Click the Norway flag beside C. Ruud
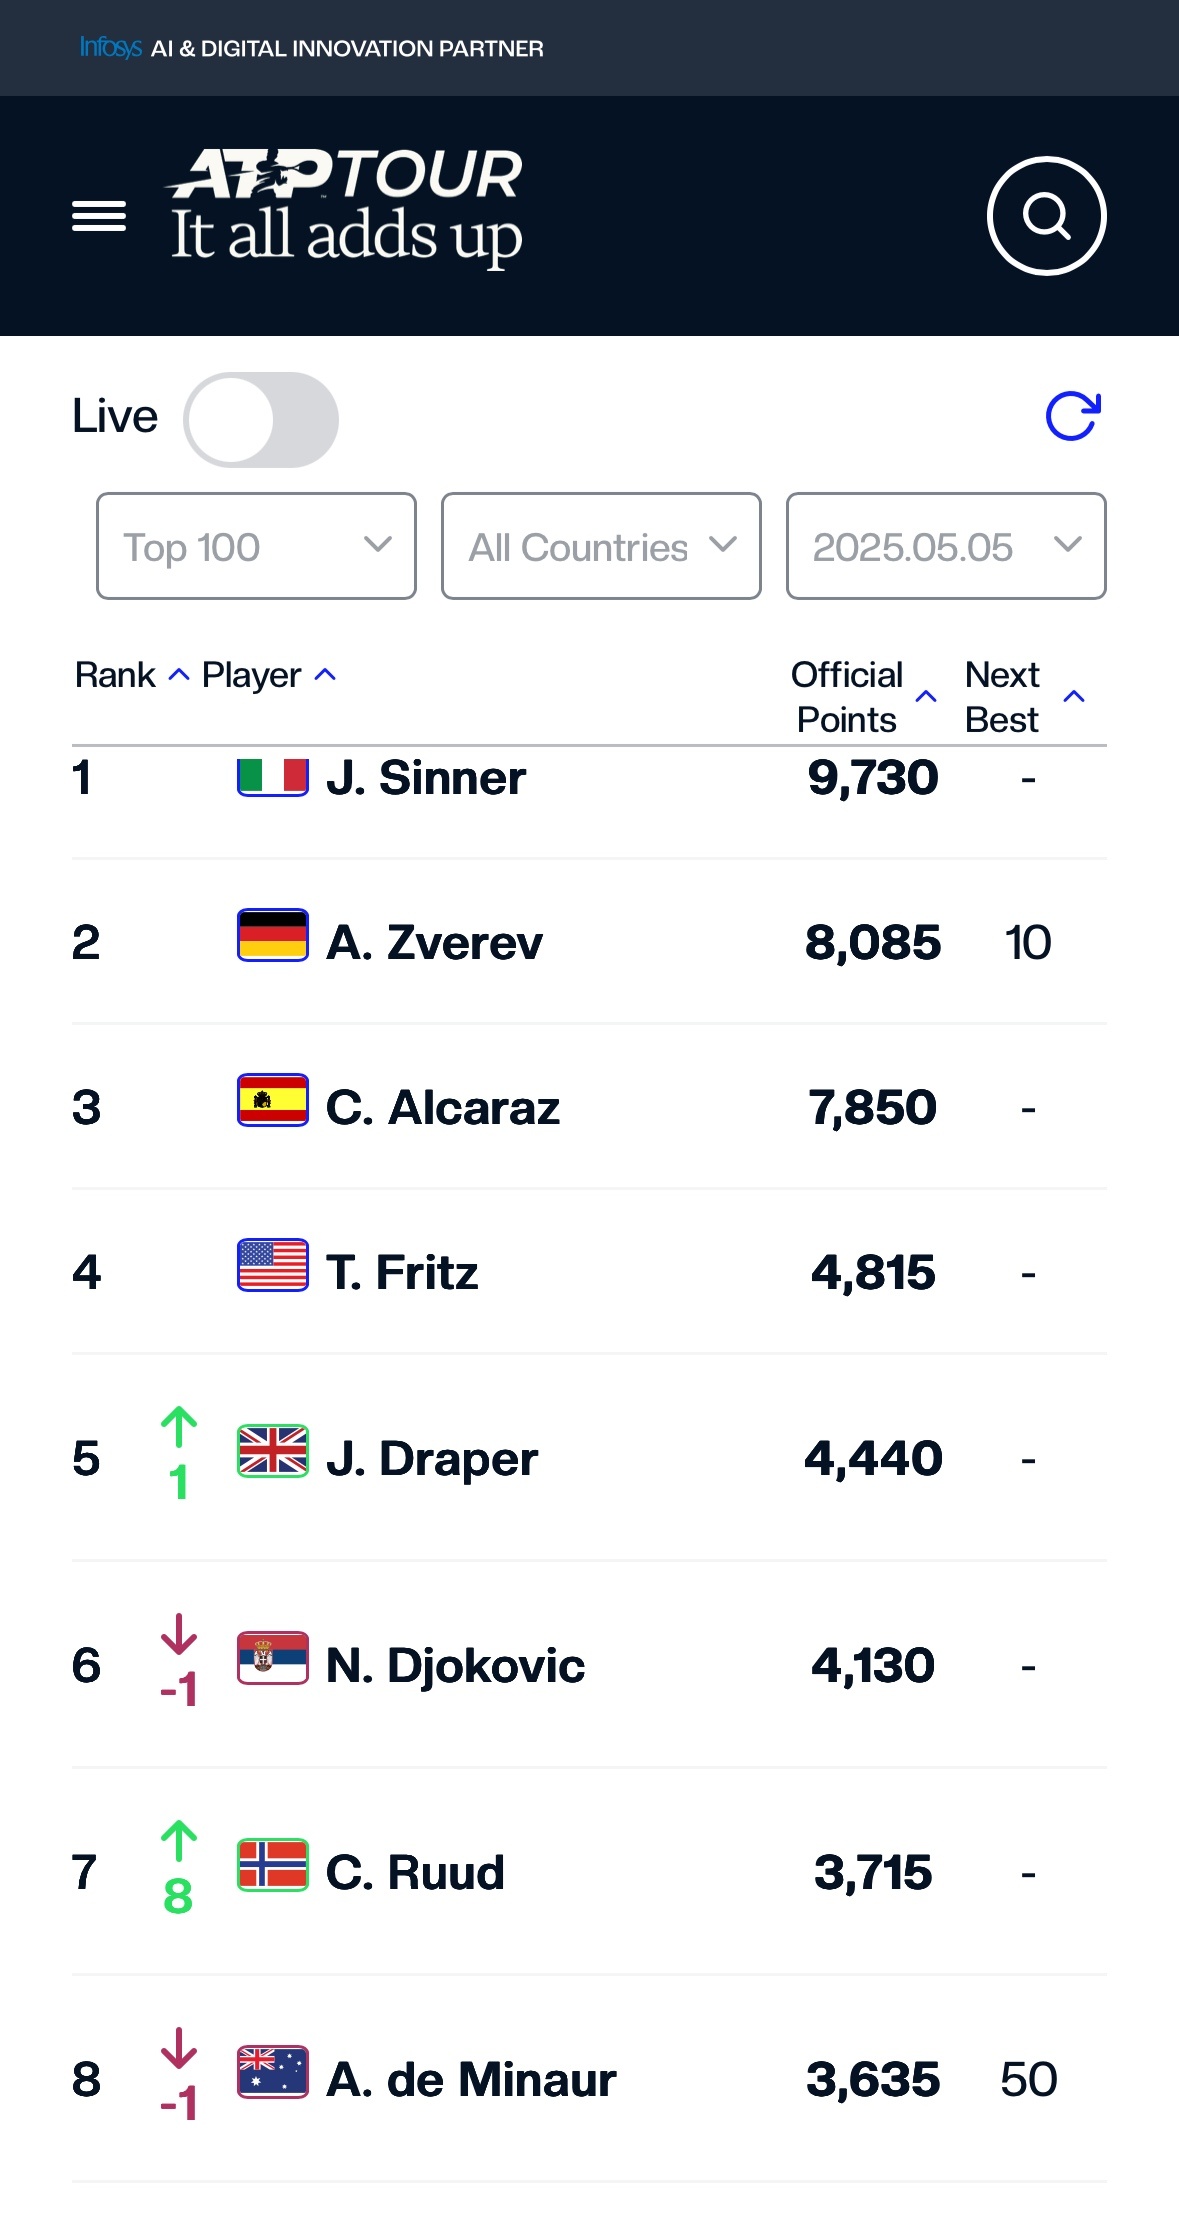This screenshot has height=2217, width=1179. tap(272, 1865)
